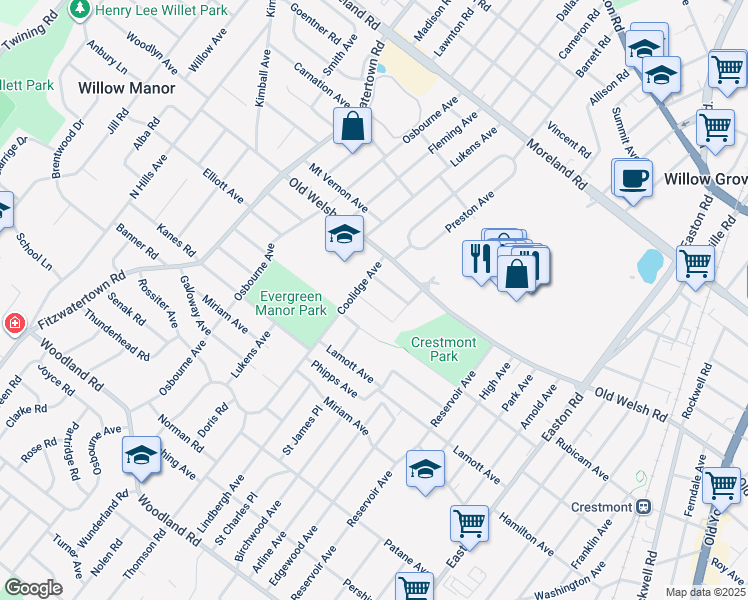The width and height of the screenshot is (748, 600).
Task: Open shopping cart marker east of Summit Ave
Action: click(x=715, y=131)
